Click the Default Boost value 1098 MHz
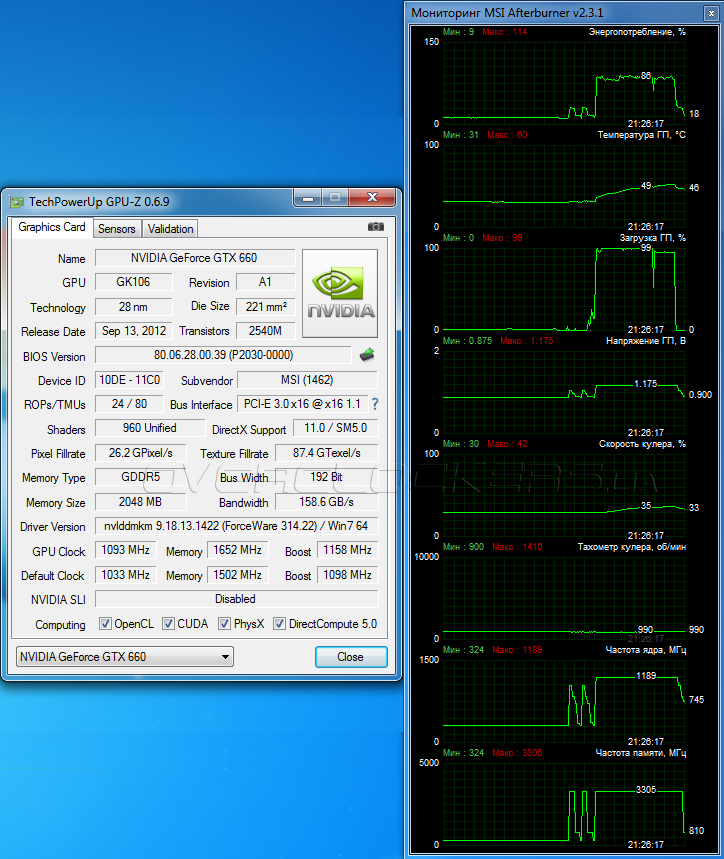 pos(348,575)
